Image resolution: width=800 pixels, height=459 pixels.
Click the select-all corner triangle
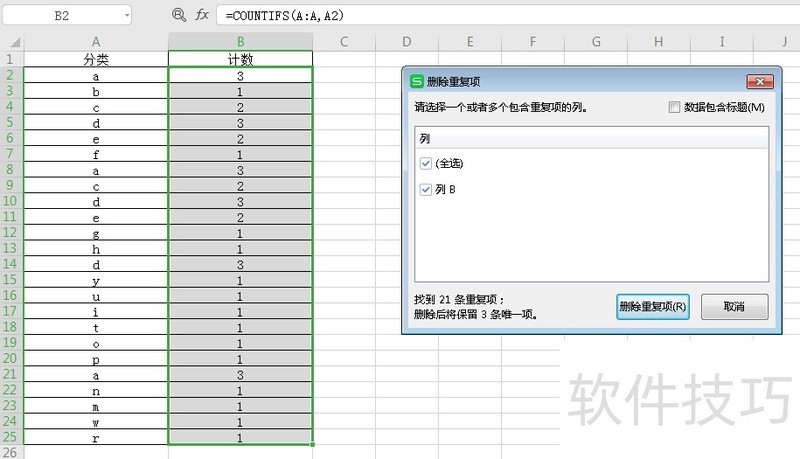[x=15, y=42]
